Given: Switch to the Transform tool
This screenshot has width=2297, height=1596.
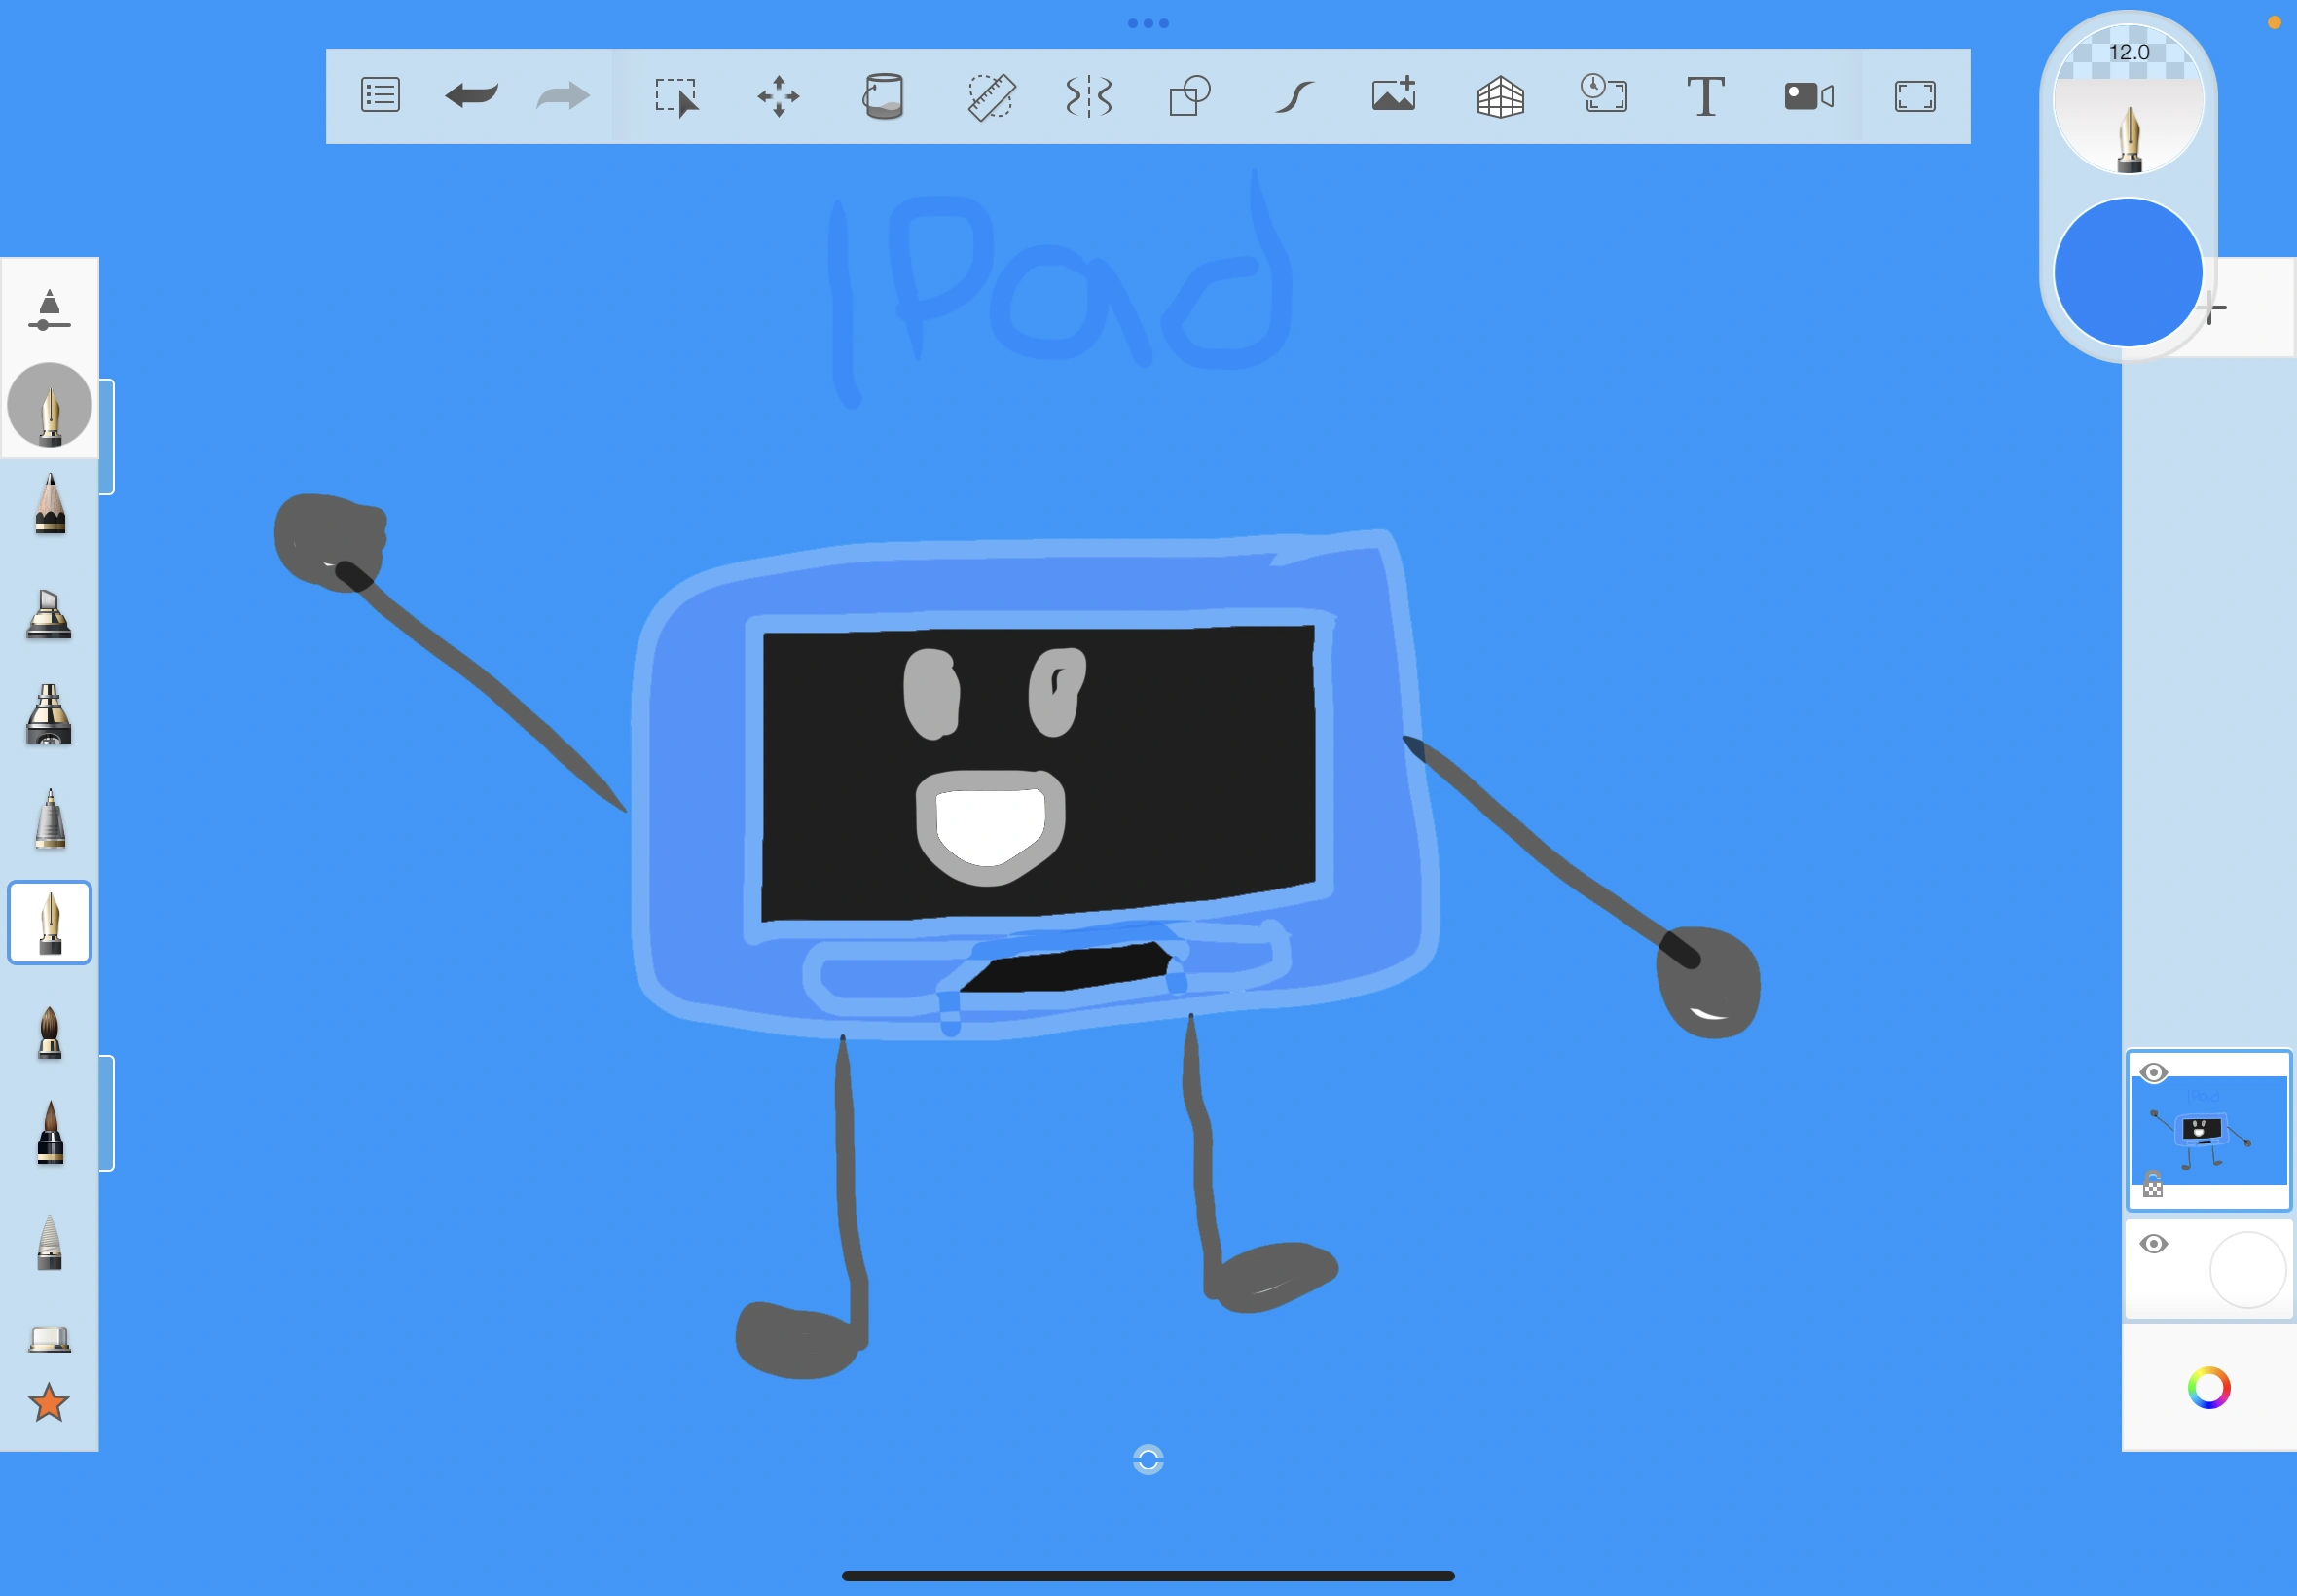Looking at the screenshot, I should pos(779,95).
